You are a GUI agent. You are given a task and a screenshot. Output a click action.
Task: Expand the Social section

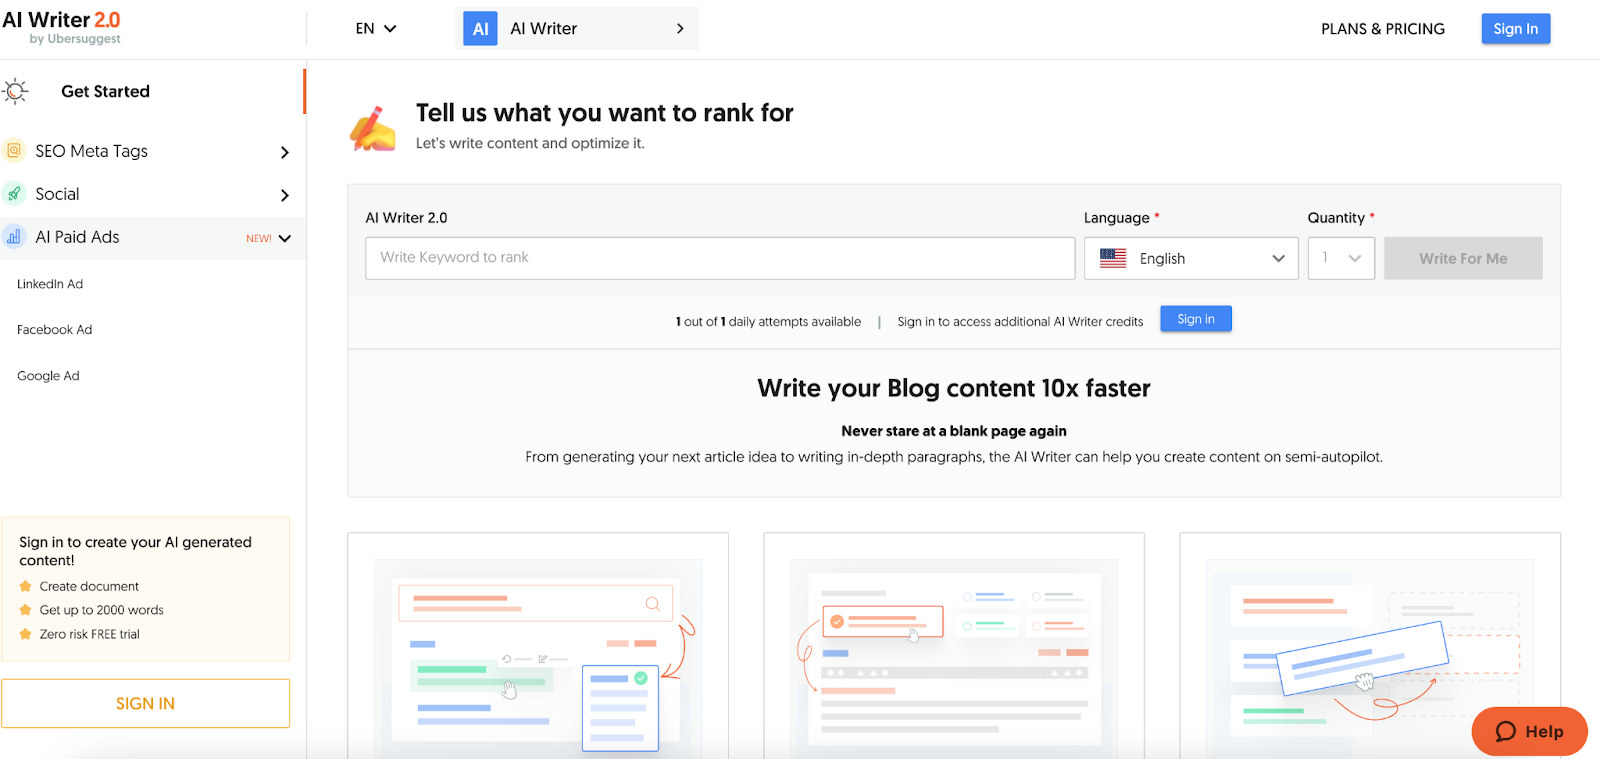(x=285, y=195)
